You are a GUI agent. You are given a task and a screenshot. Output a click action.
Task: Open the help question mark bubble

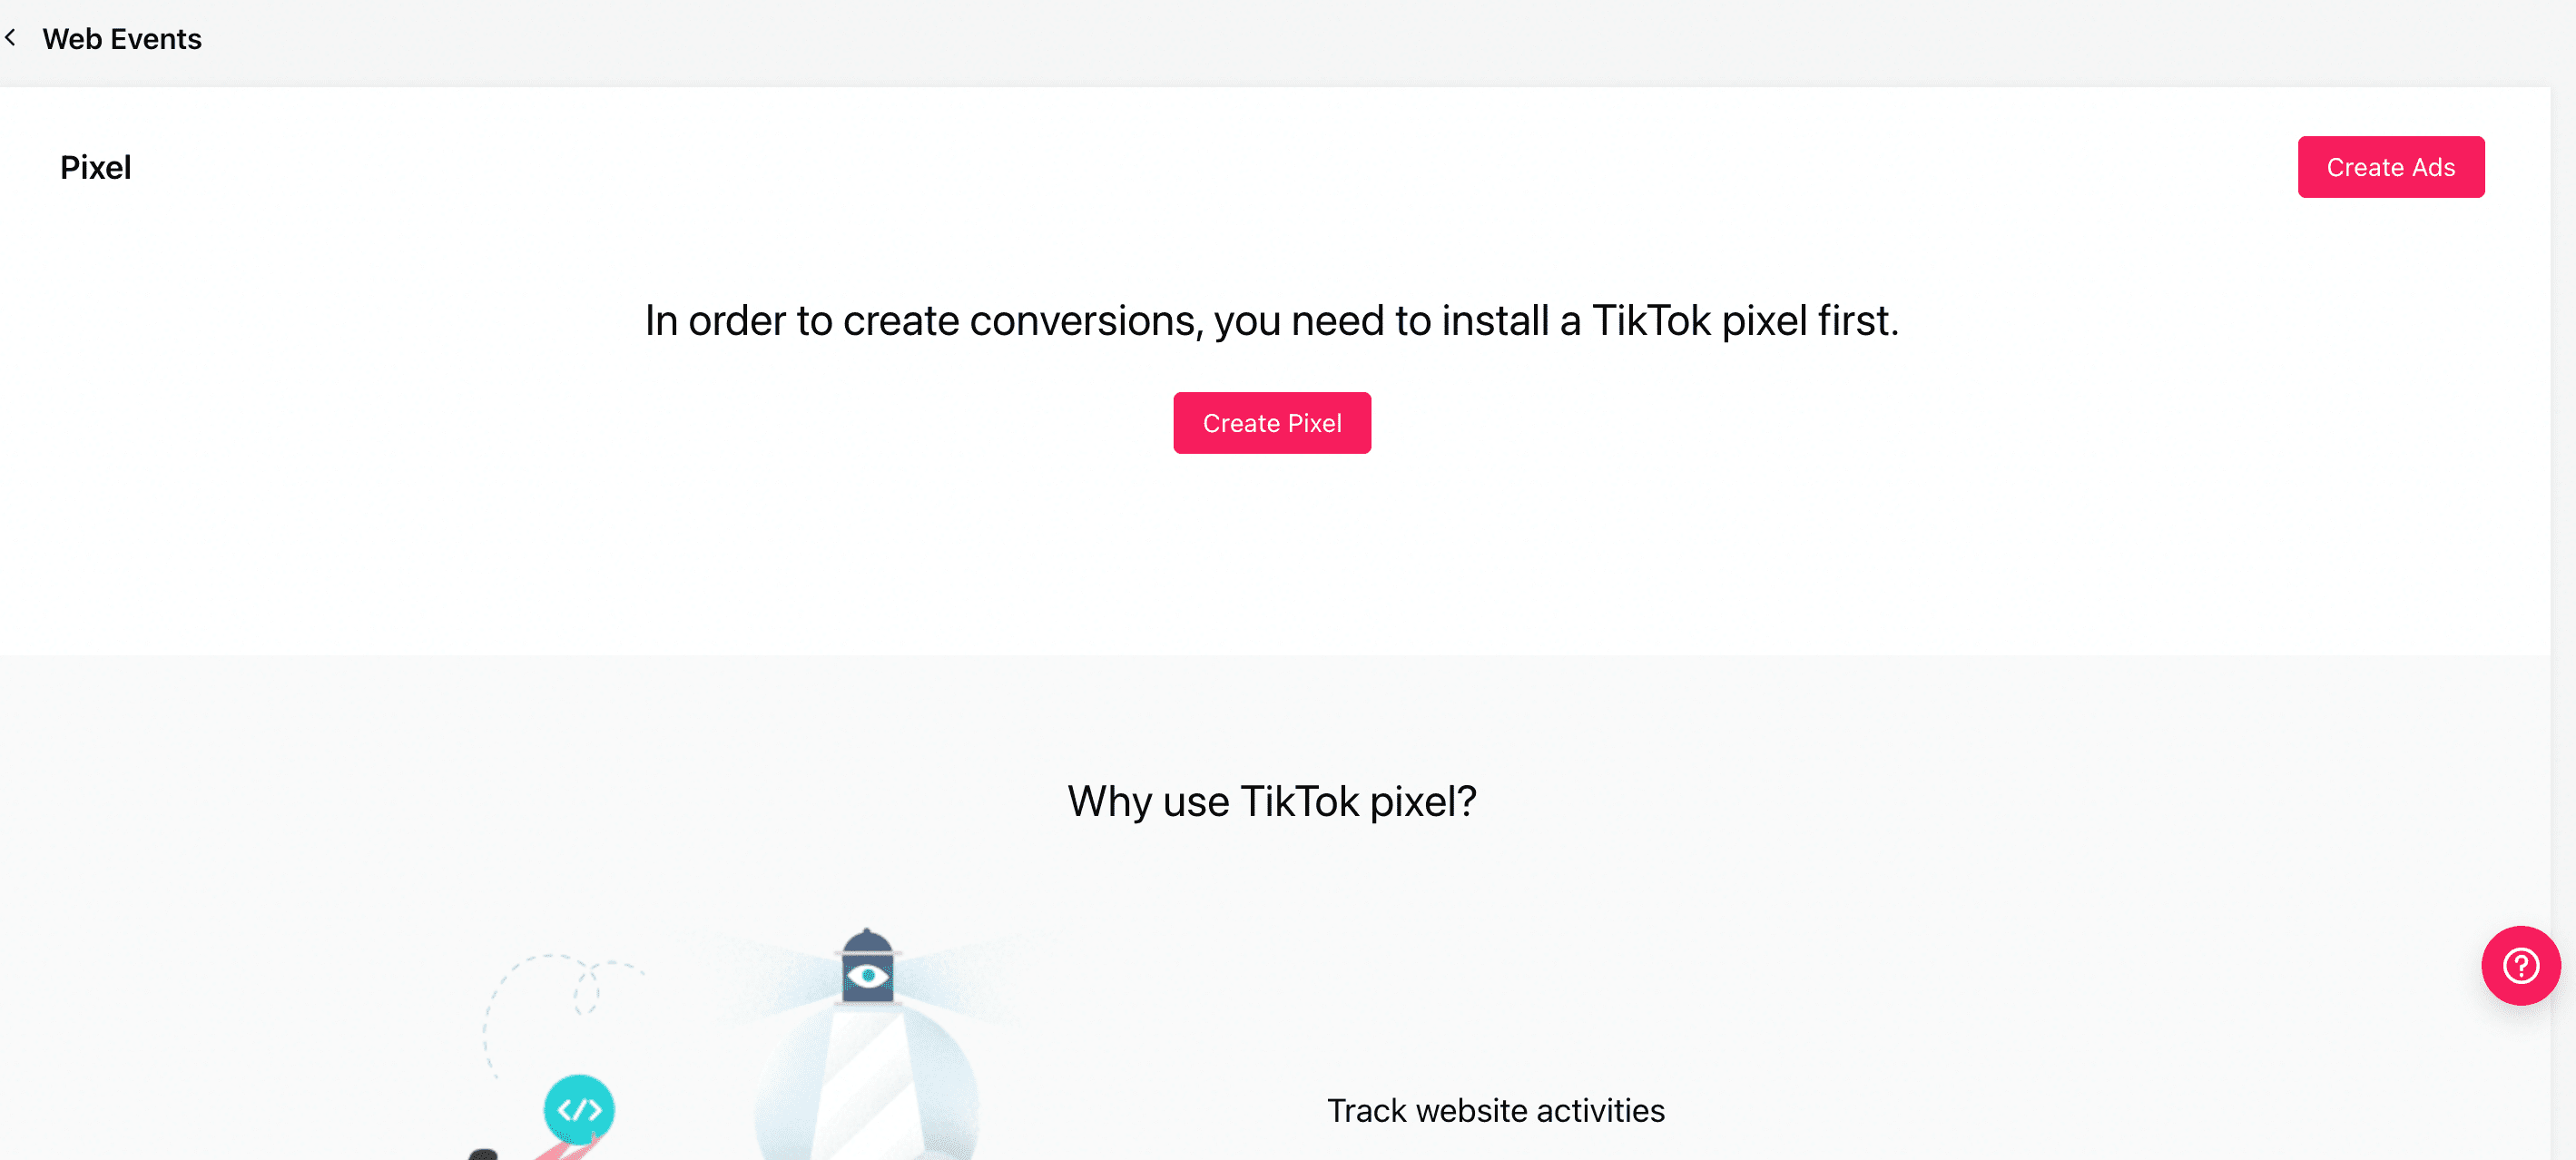click(2520, 966)
